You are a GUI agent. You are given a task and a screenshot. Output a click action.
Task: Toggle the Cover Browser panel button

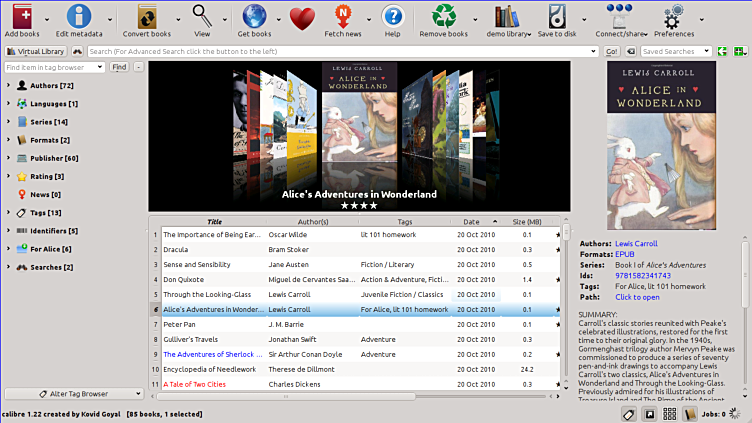click(x=649, y=413)
